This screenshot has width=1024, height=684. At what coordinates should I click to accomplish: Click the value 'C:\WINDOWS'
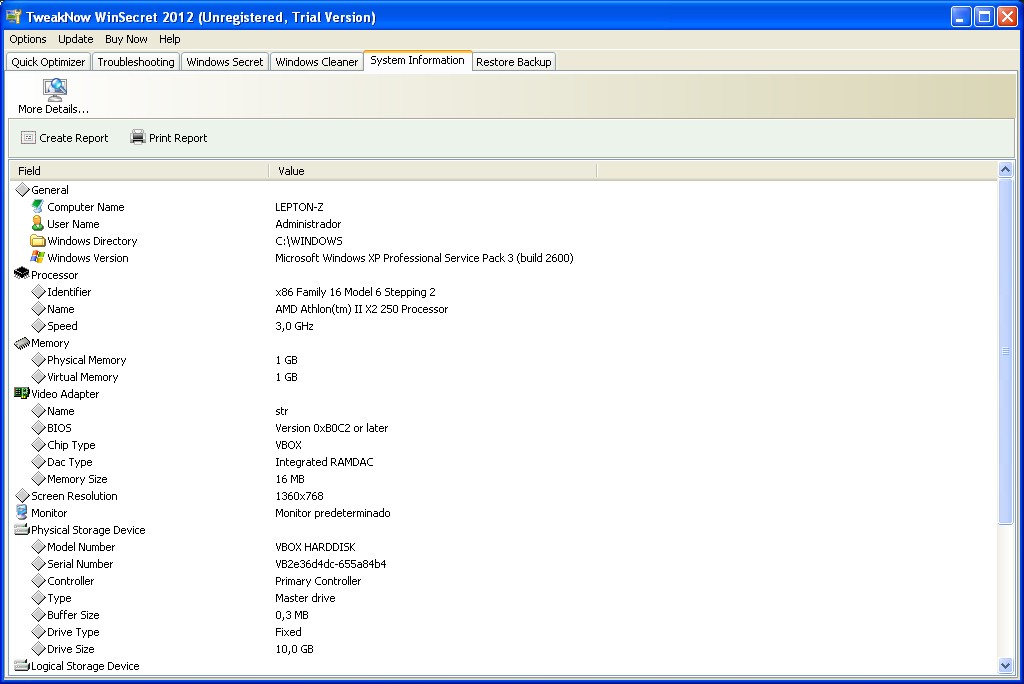click(x=309, y=241)
